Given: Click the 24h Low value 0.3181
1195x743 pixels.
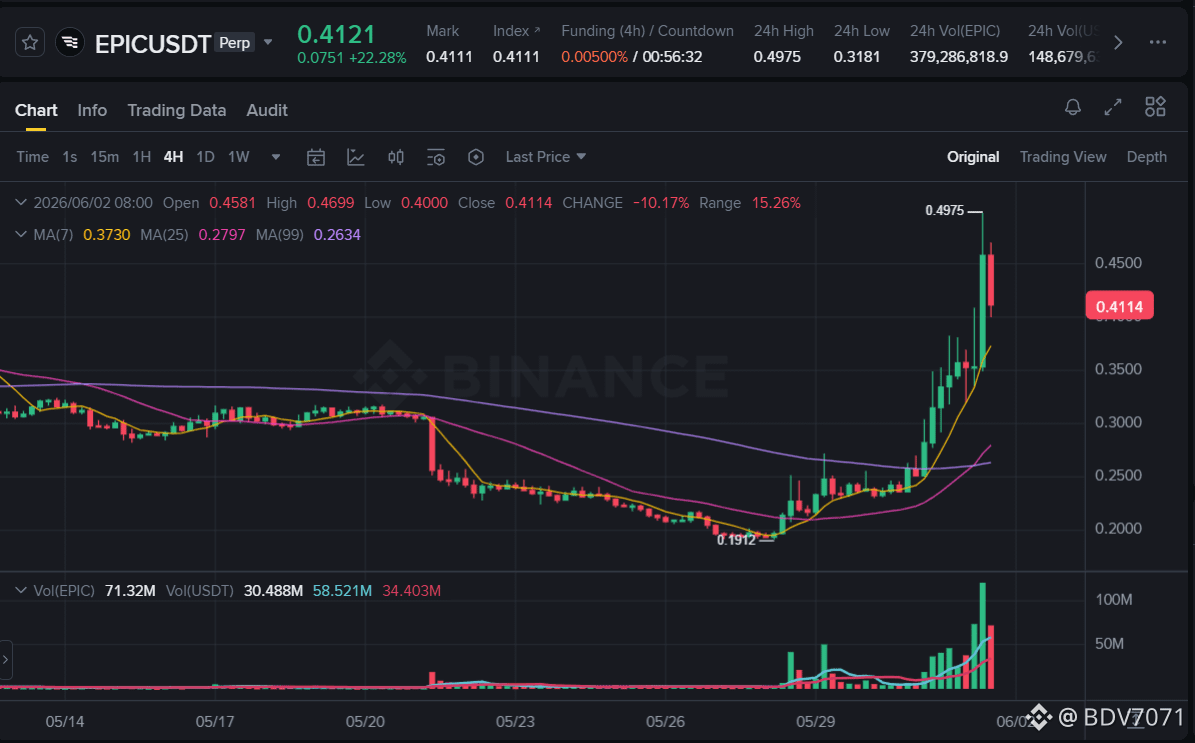Looking at the screenshot, I should pos(857,57).
